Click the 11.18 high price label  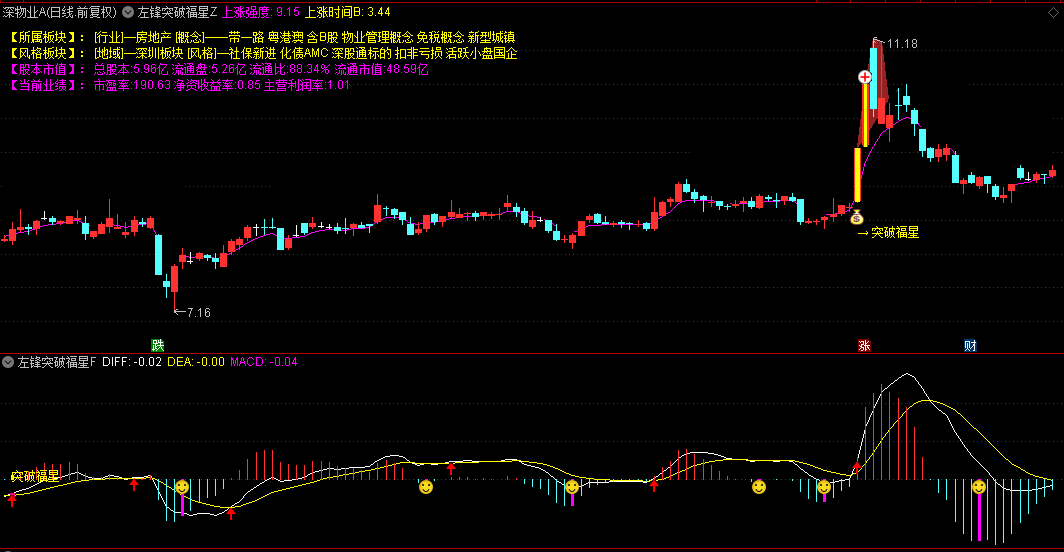pyautogui.click(x=902, y=43)
